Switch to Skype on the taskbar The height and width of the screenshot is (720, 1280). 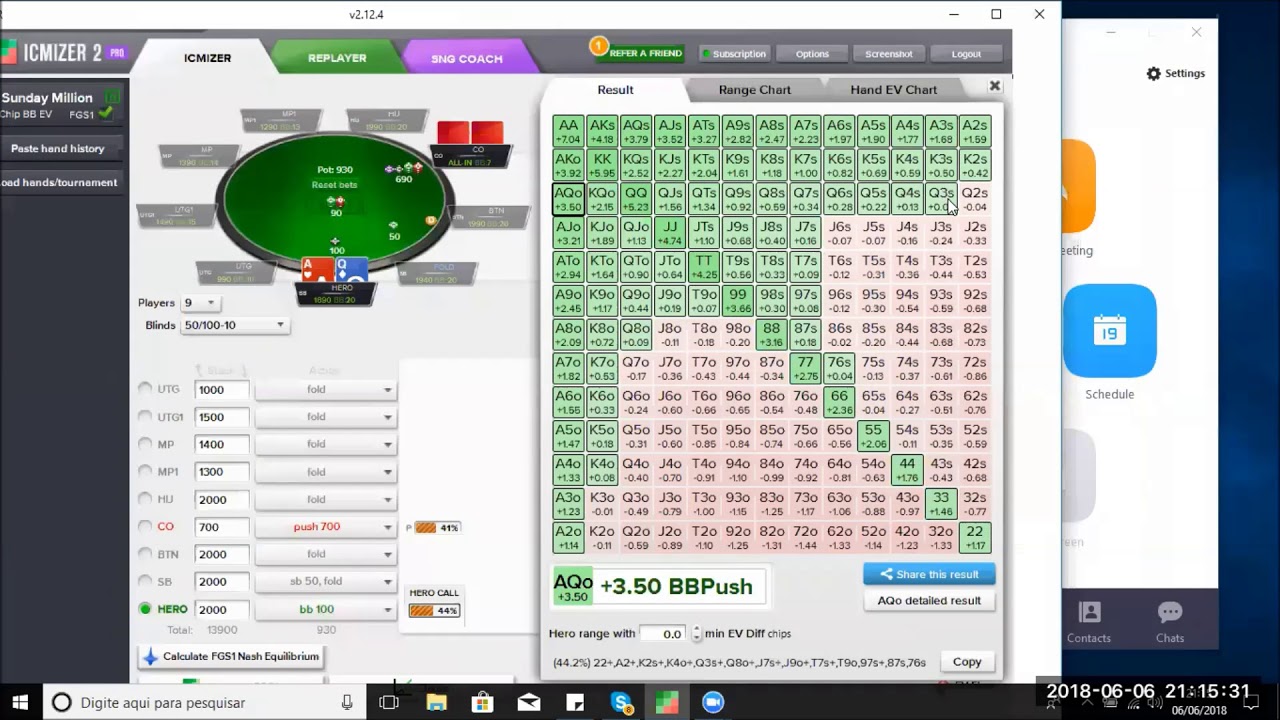[x=621, y=702]
